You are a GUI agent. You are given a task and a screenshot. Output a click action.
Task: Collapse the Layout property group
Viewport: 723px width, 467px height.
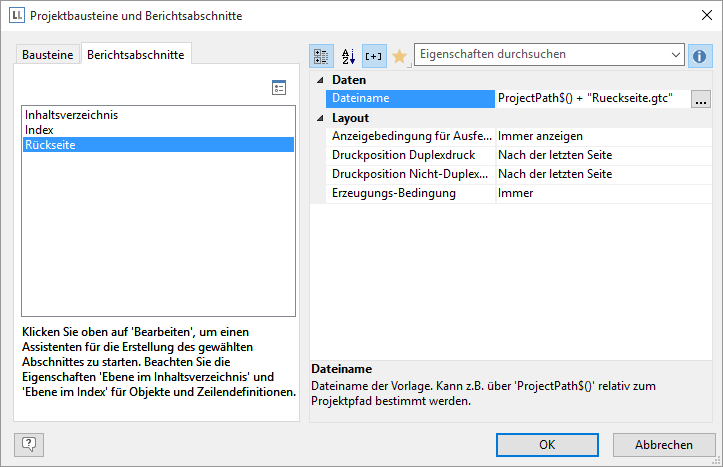click(319, 118)
